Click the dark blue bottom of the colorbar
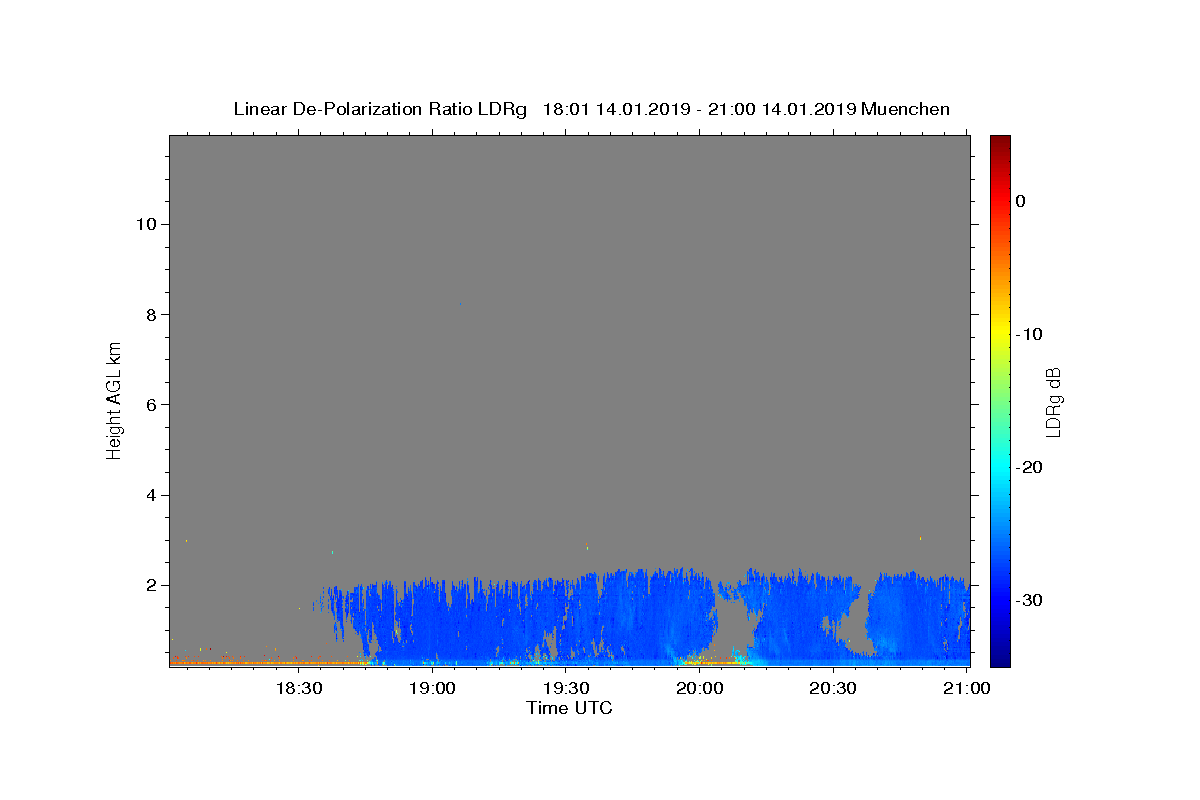 [x=1000, y=657]
